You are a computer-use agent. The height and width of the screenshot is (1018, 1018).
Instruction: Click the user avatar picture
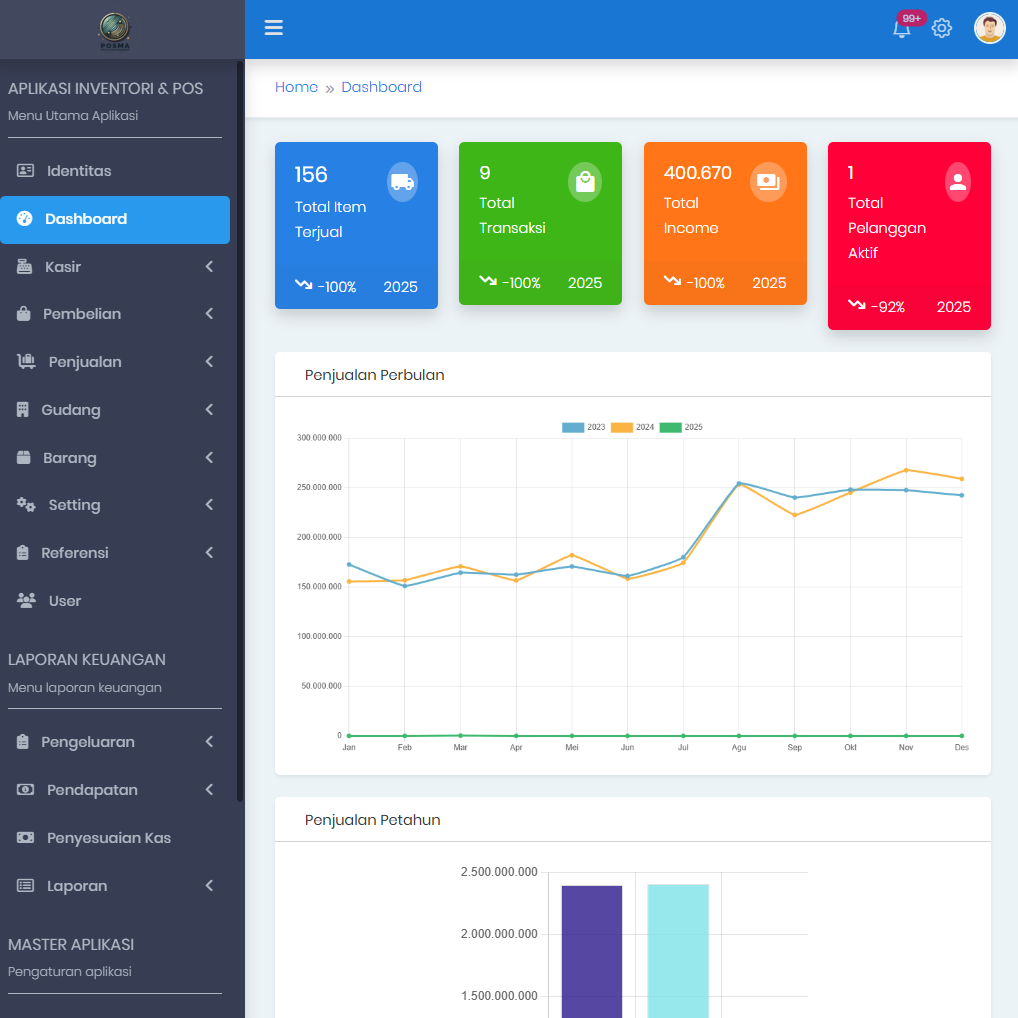[x=989, y=28]
